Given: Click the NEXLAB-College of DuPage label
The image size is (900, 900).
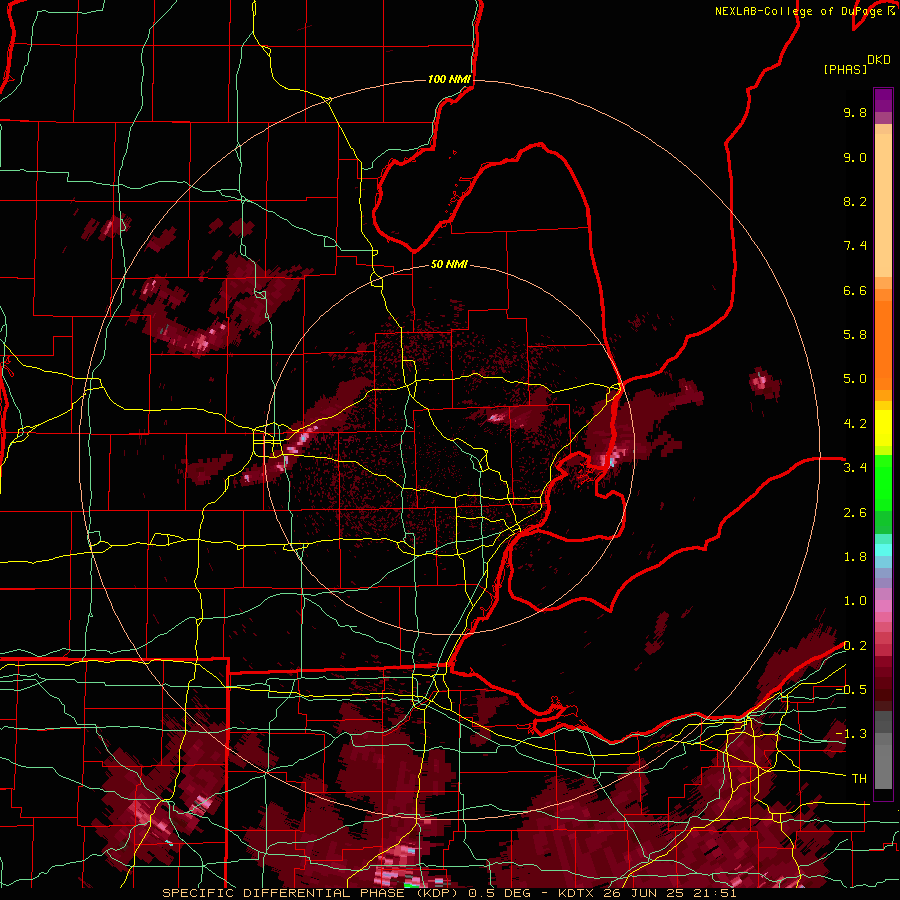Looking at the screenshot, I should (x=801, y=11).
